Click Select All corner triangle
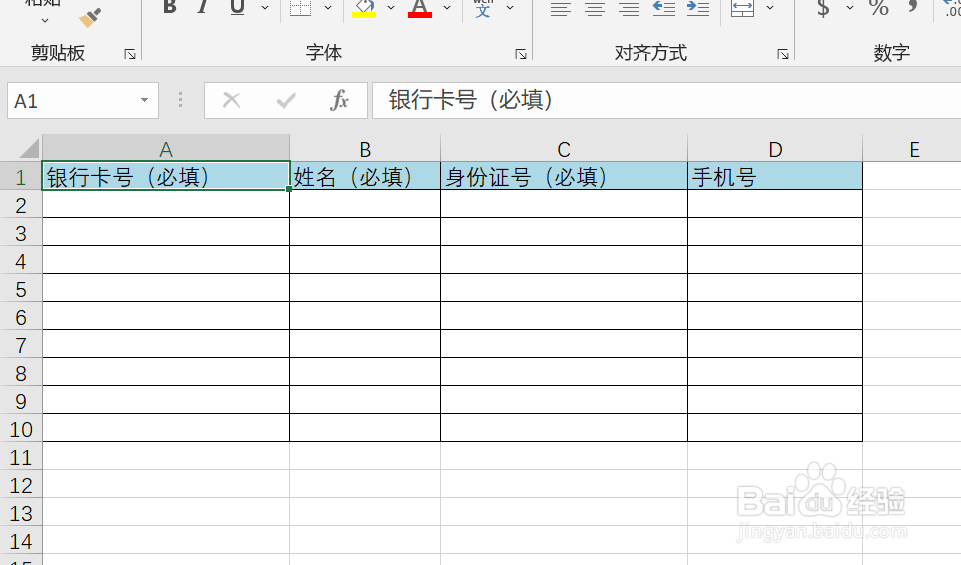Viewport: 961px width, 565px height. 28,148
